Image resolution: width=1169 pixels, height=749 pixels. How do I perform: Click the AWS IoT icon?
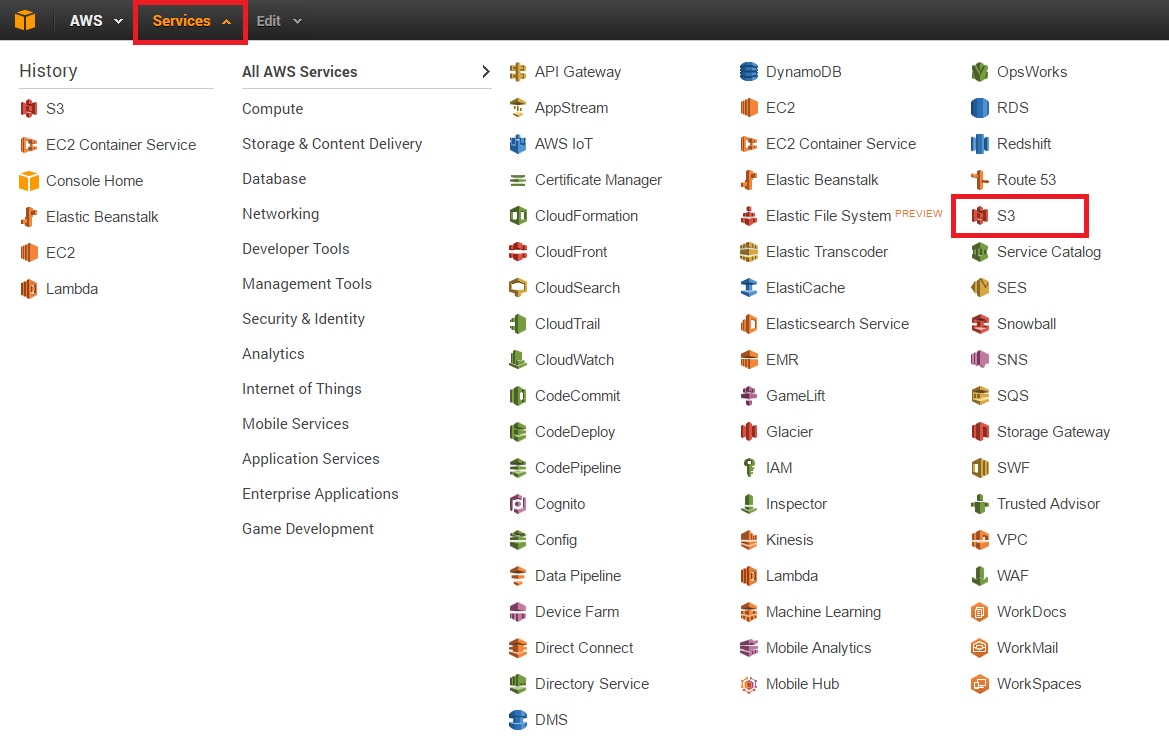point(517,144)
